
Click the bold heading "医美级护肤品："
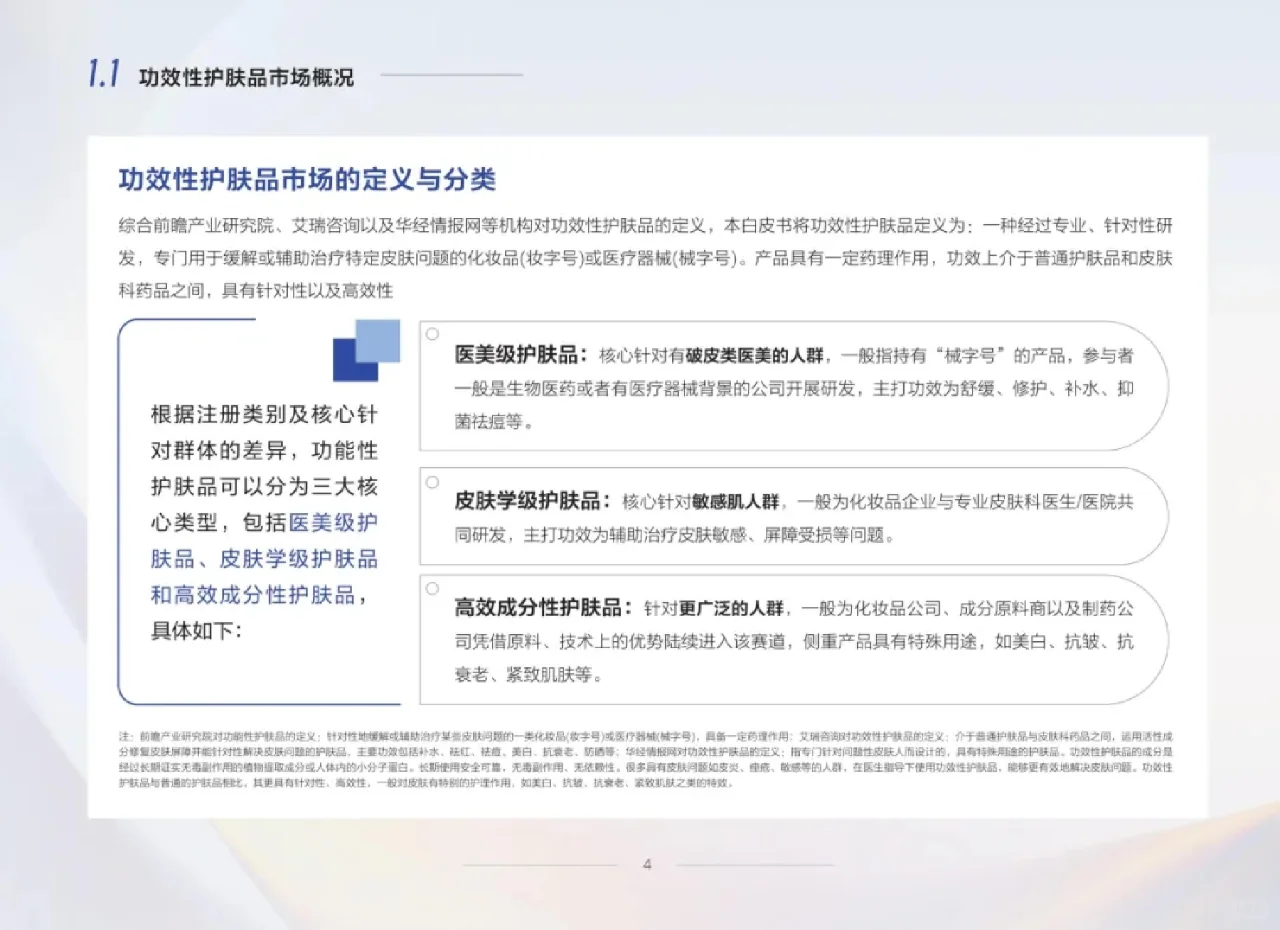tap(521, 356)
